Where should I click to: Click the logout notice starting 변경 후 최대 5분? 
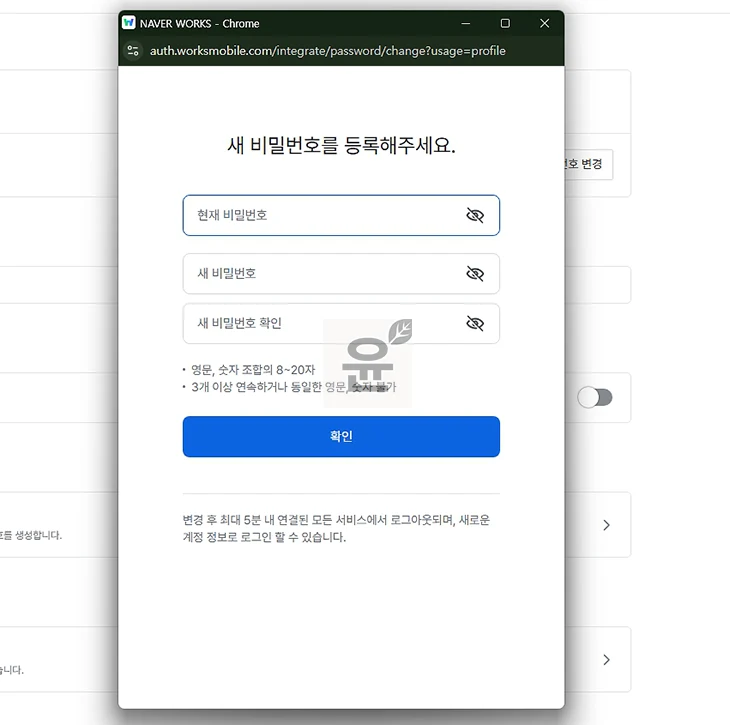[x=336, y=528]
